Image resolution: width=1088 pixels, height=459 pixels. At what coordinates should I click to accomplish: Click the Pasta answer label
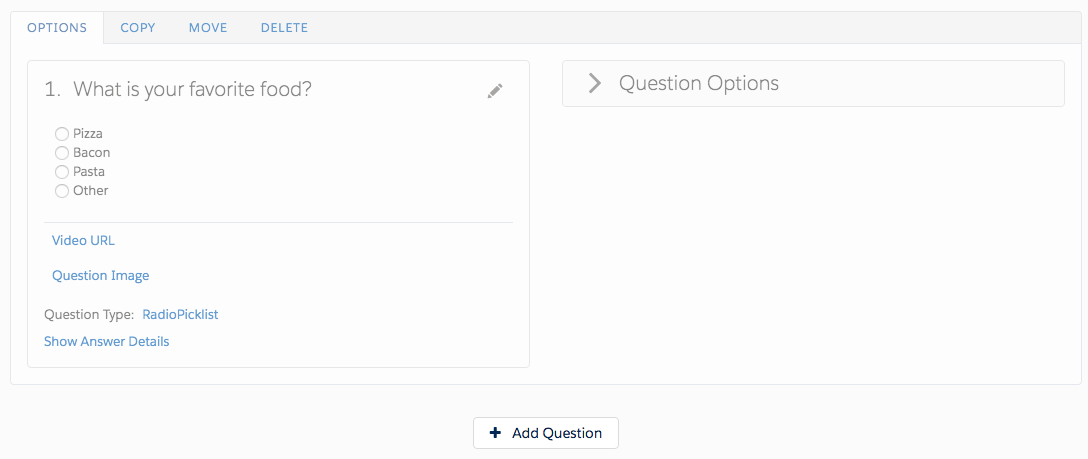(89, 172)
